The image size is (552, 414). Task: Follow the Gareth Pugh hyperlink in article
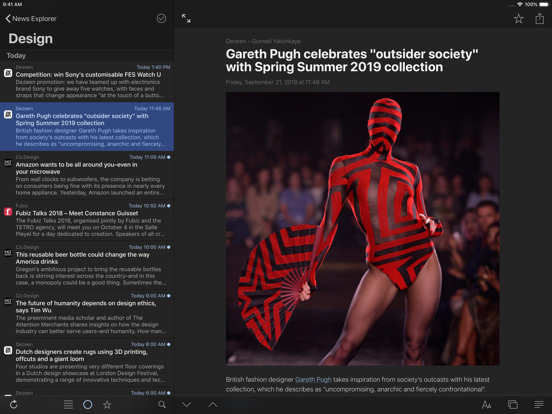coord(313,380)
